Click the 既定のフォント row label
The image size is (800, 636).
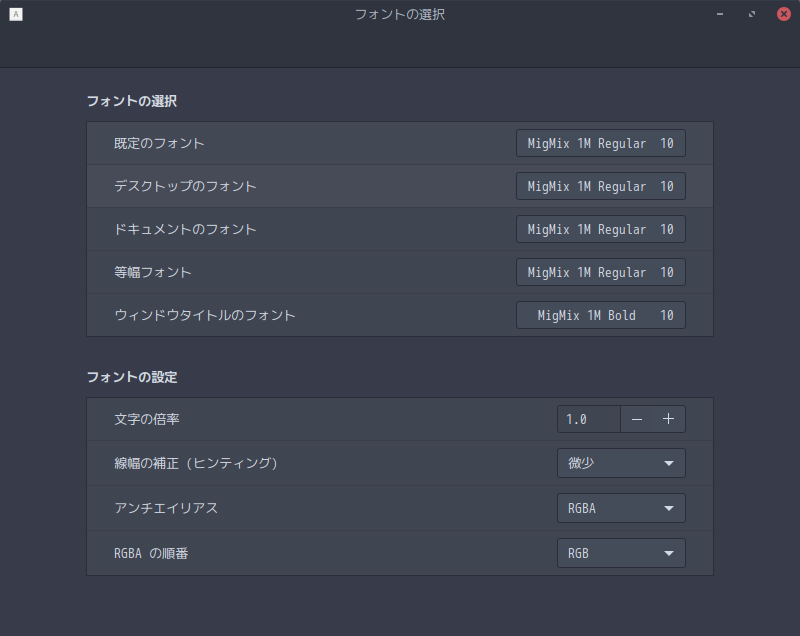160,144
